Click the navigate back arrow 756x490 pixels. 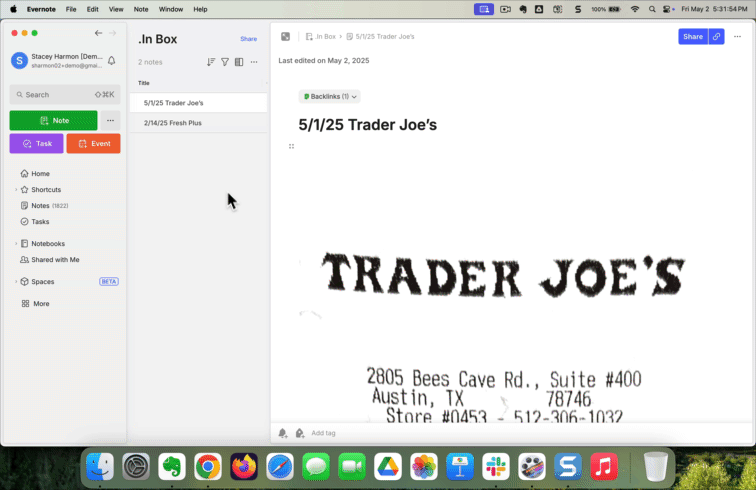point(98,33)
